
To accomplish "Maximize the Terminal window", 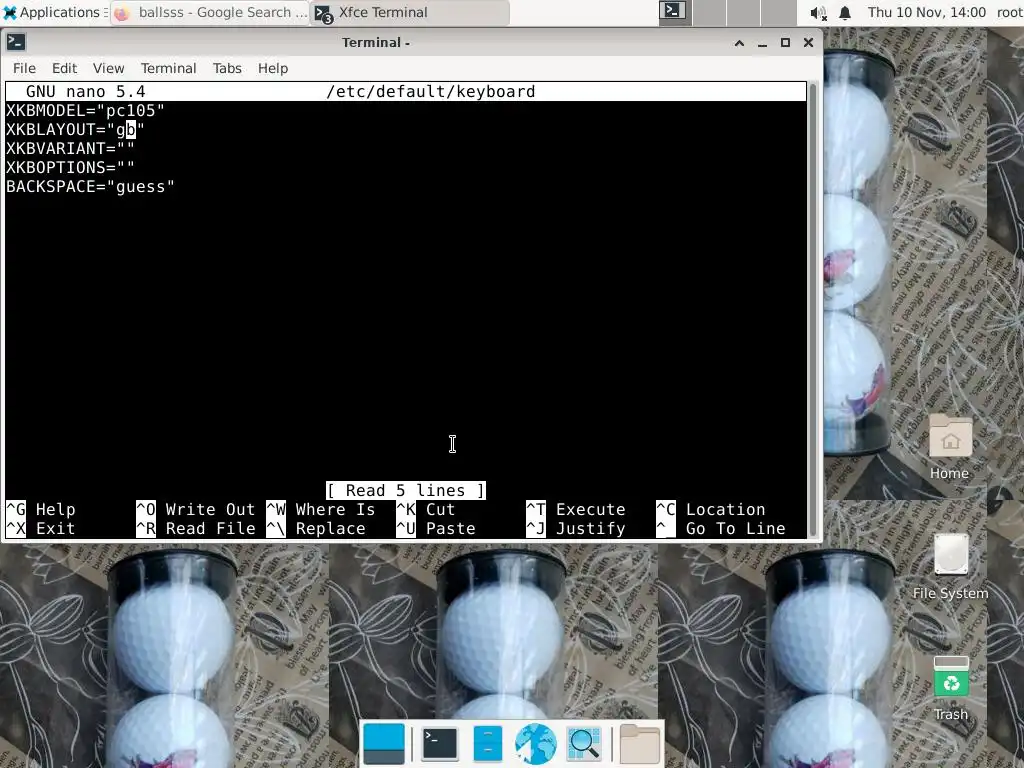I will tap(785, 42).
